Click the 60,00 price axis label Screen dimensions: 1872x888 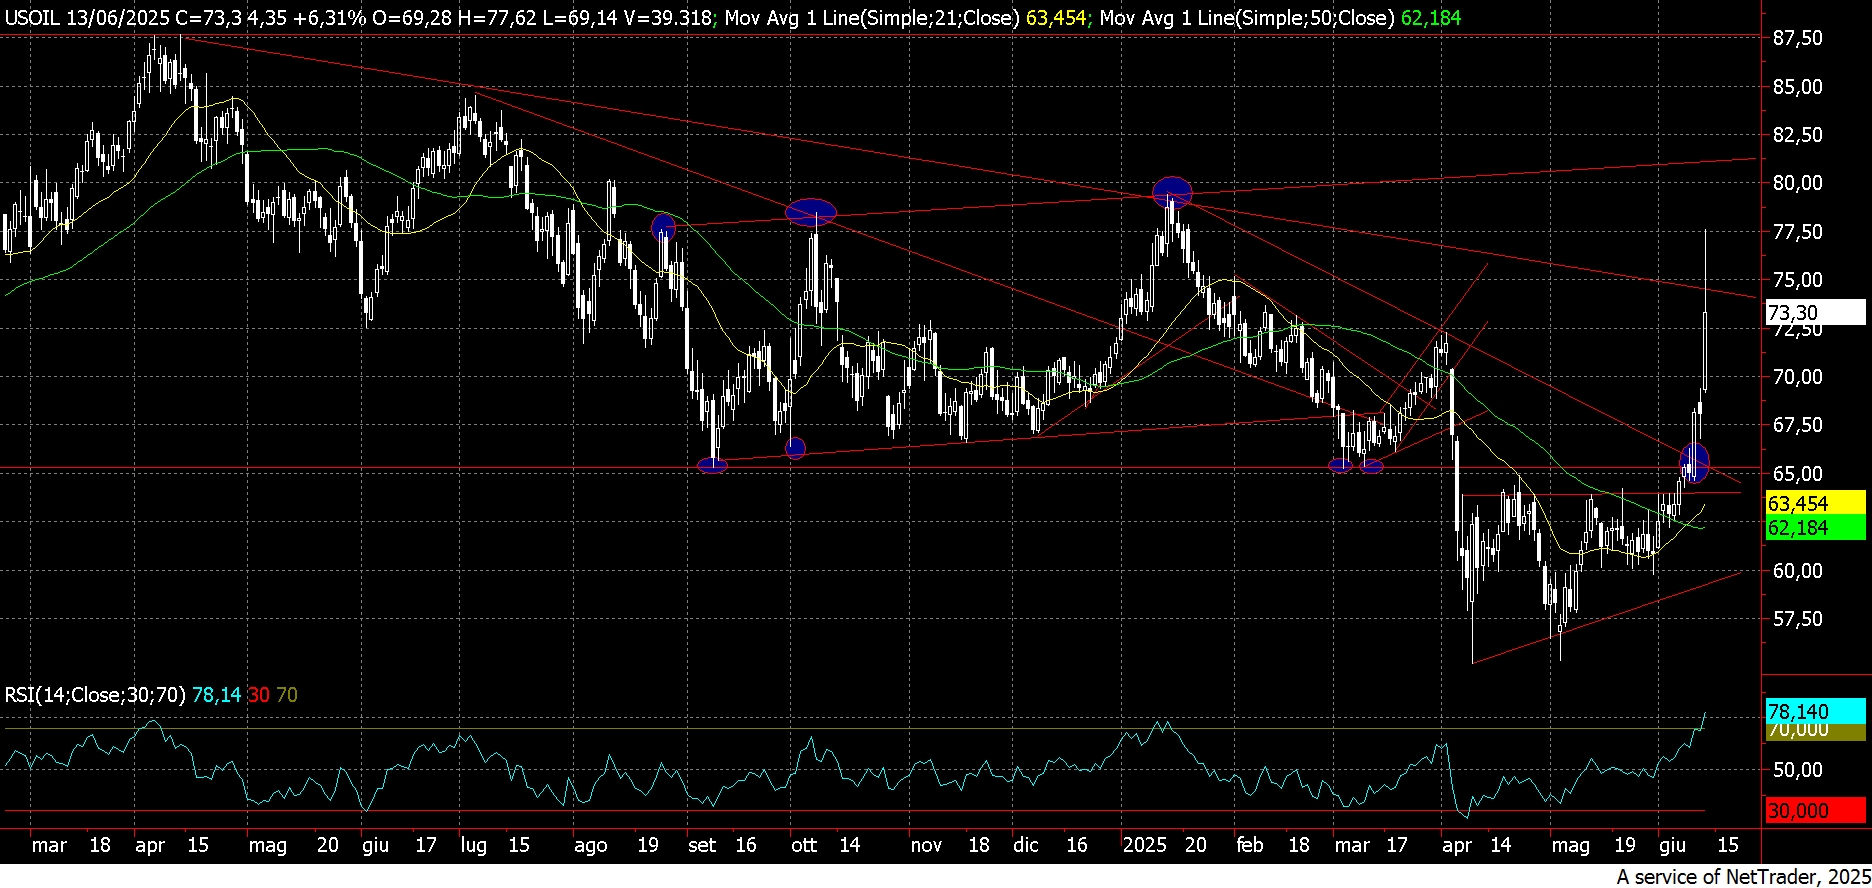(1797, 571)
